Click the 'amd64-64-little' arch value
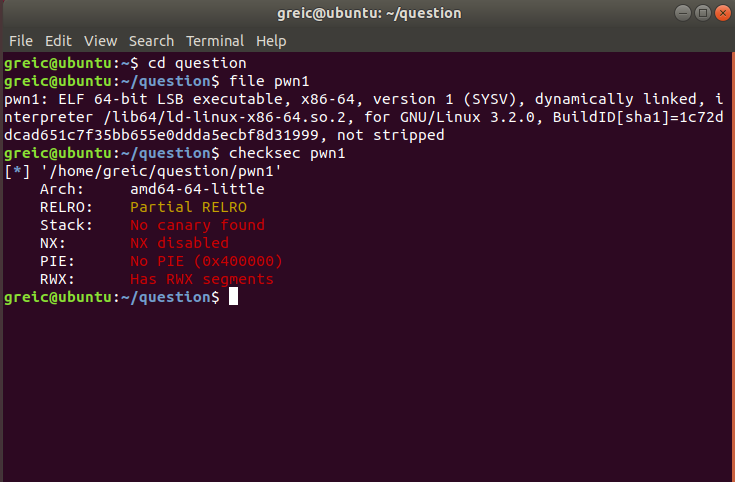The width and height of the screenshot is (735, 482). 197,189
